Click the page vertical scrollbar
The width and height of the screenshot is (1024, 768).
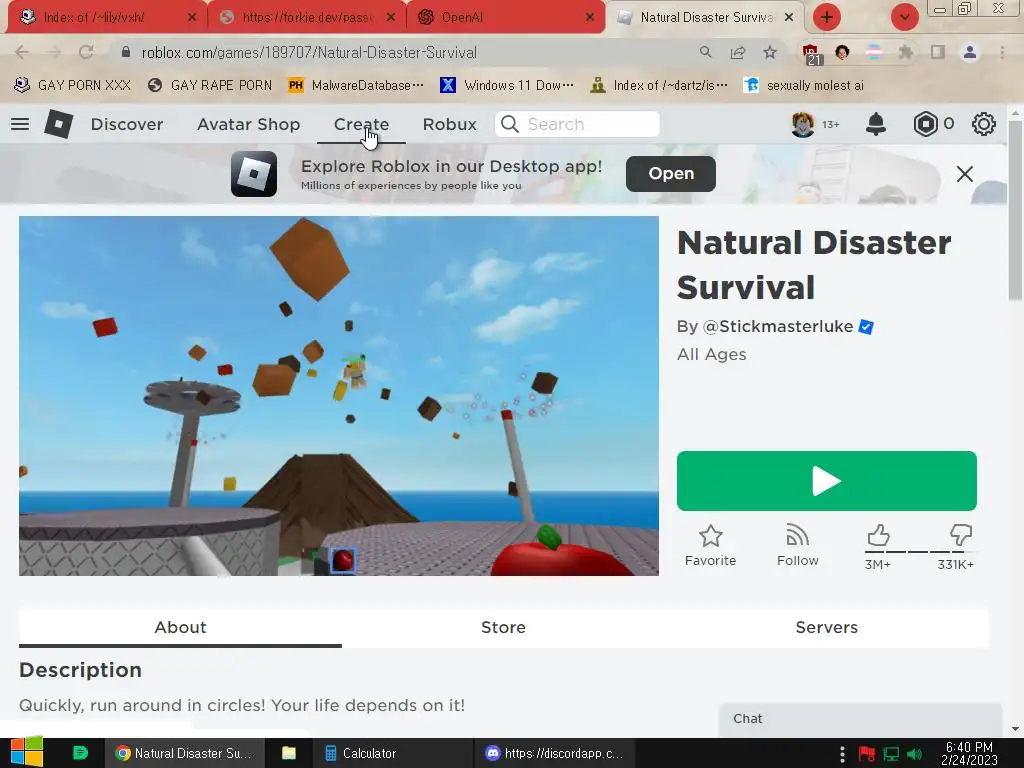(1015, 209)
